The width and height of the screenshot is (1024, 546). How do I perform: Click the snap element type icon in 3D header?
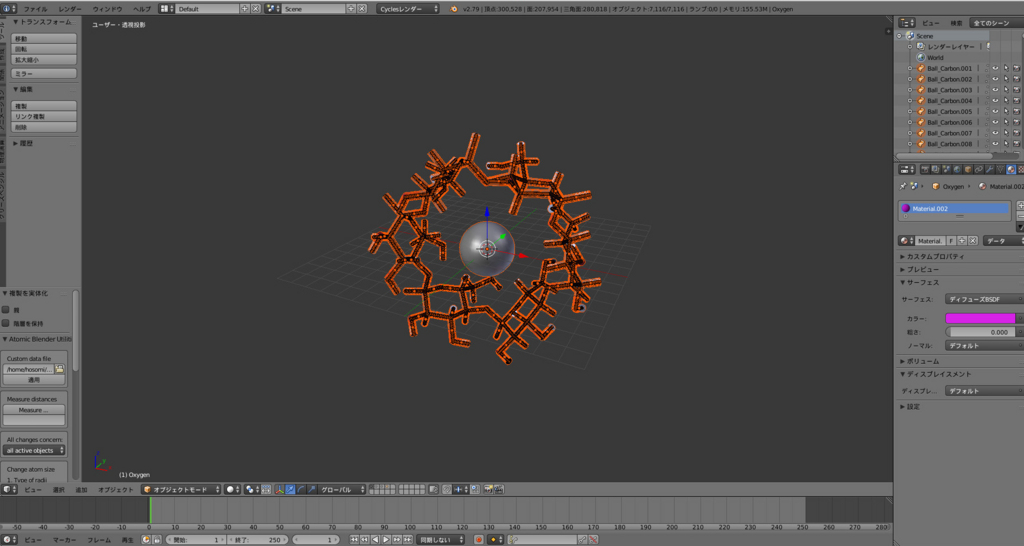tap(462, 489)
